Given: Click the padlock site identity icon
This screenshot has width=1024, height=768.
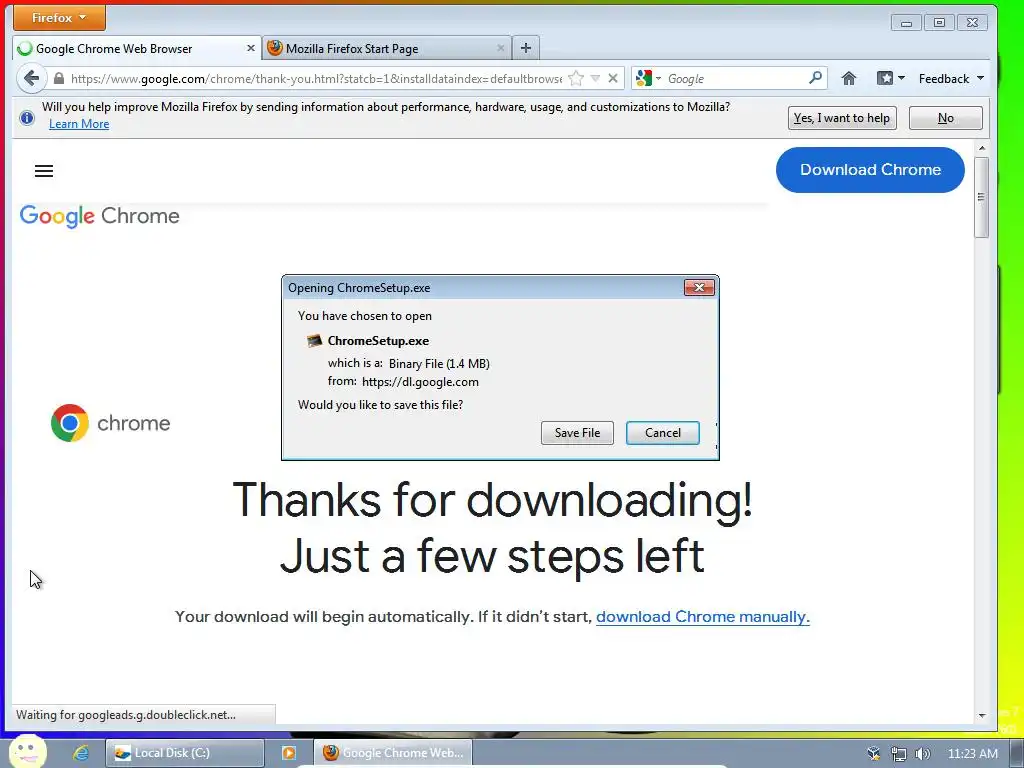Looking at the screenshot, I should [59, 78].
